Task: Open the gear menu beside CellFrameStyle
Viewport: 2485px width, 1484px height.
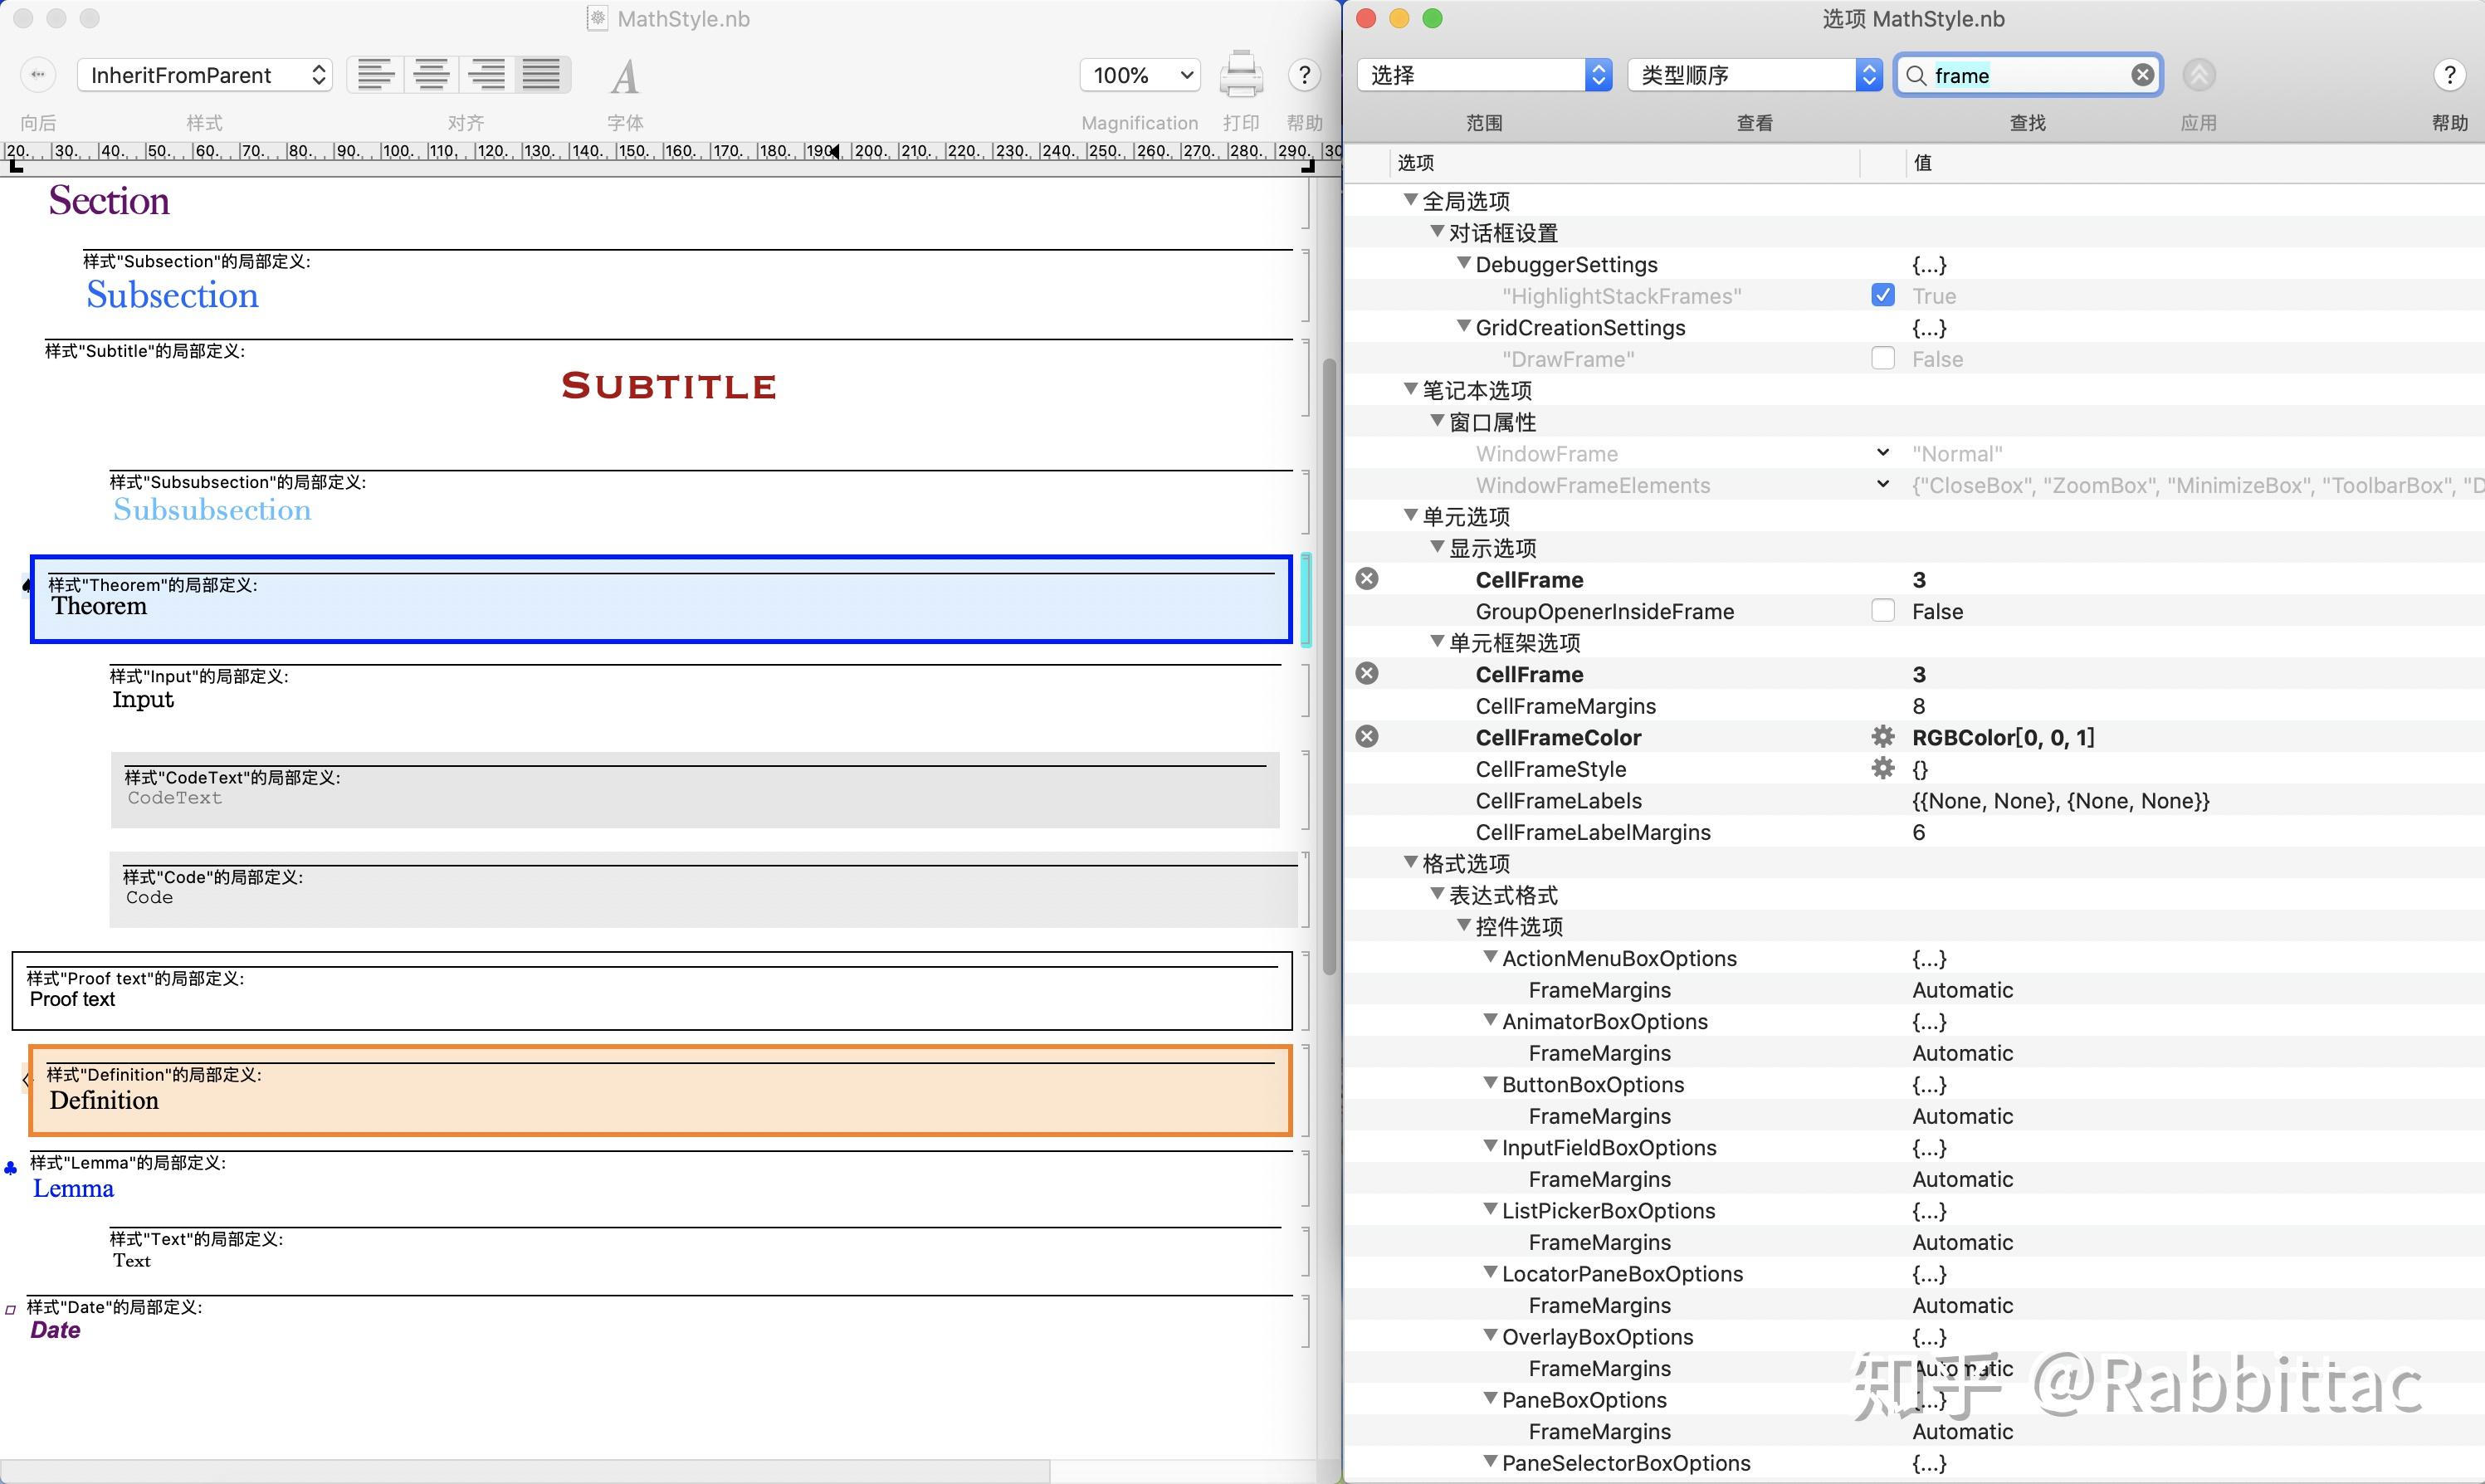Action: (x=1883, y=768)
